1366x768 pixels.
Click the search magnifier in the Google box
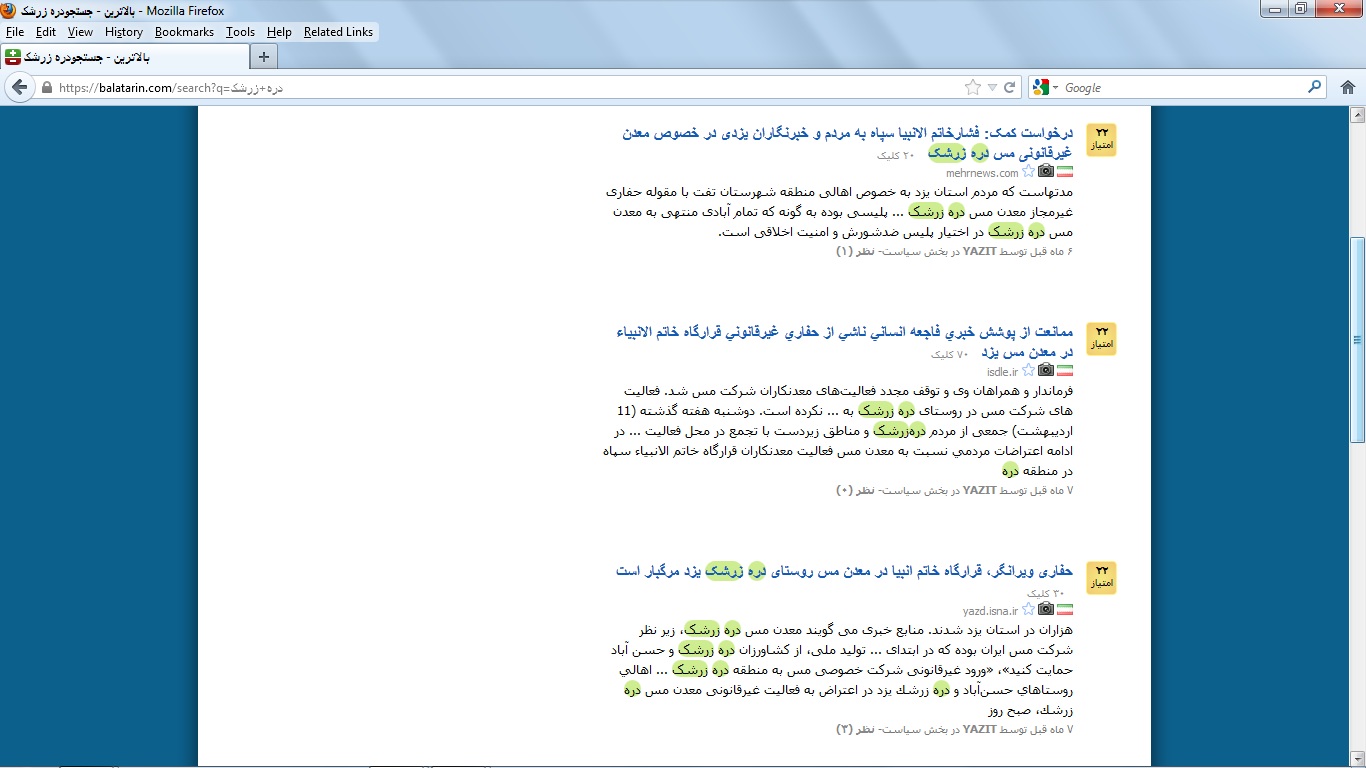coord(1315,87)
